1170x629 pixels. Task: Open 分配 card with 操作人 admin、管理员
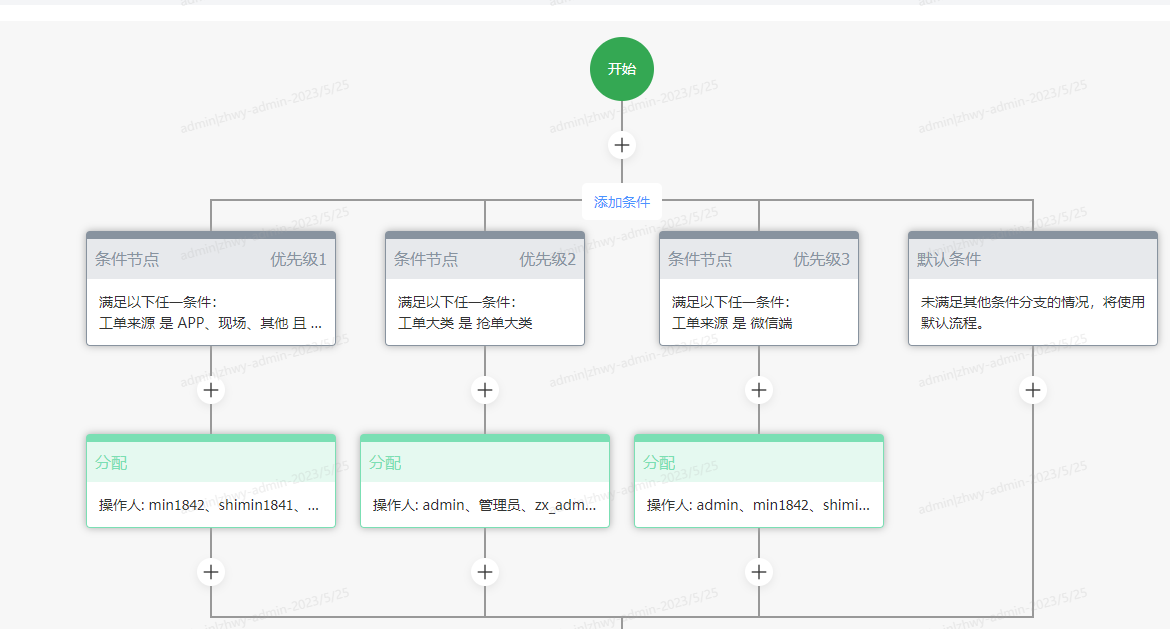[485, 481]
